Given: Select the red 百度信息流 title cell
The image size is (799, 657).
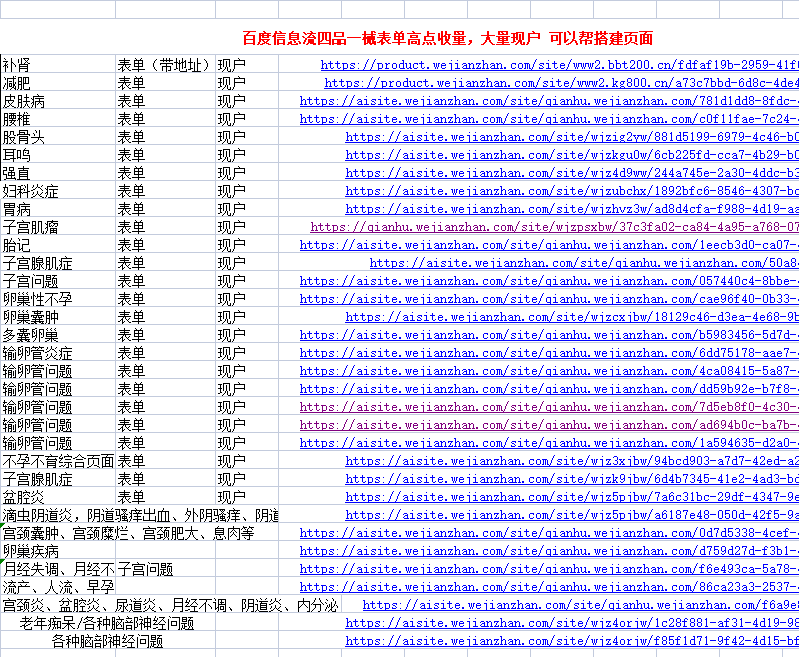Looking at the screenshot, I should (x=447, y=38).
